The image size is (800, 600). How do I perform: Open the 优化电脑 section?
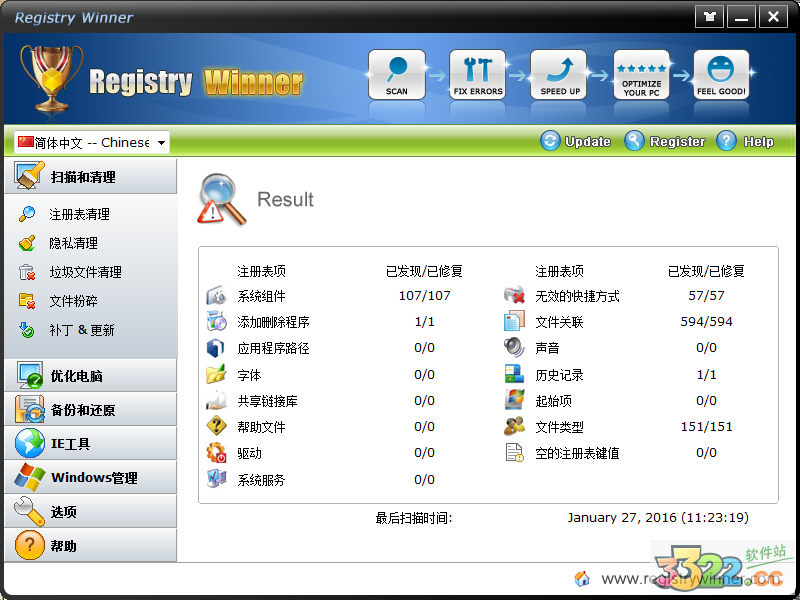tap(90, 376)
